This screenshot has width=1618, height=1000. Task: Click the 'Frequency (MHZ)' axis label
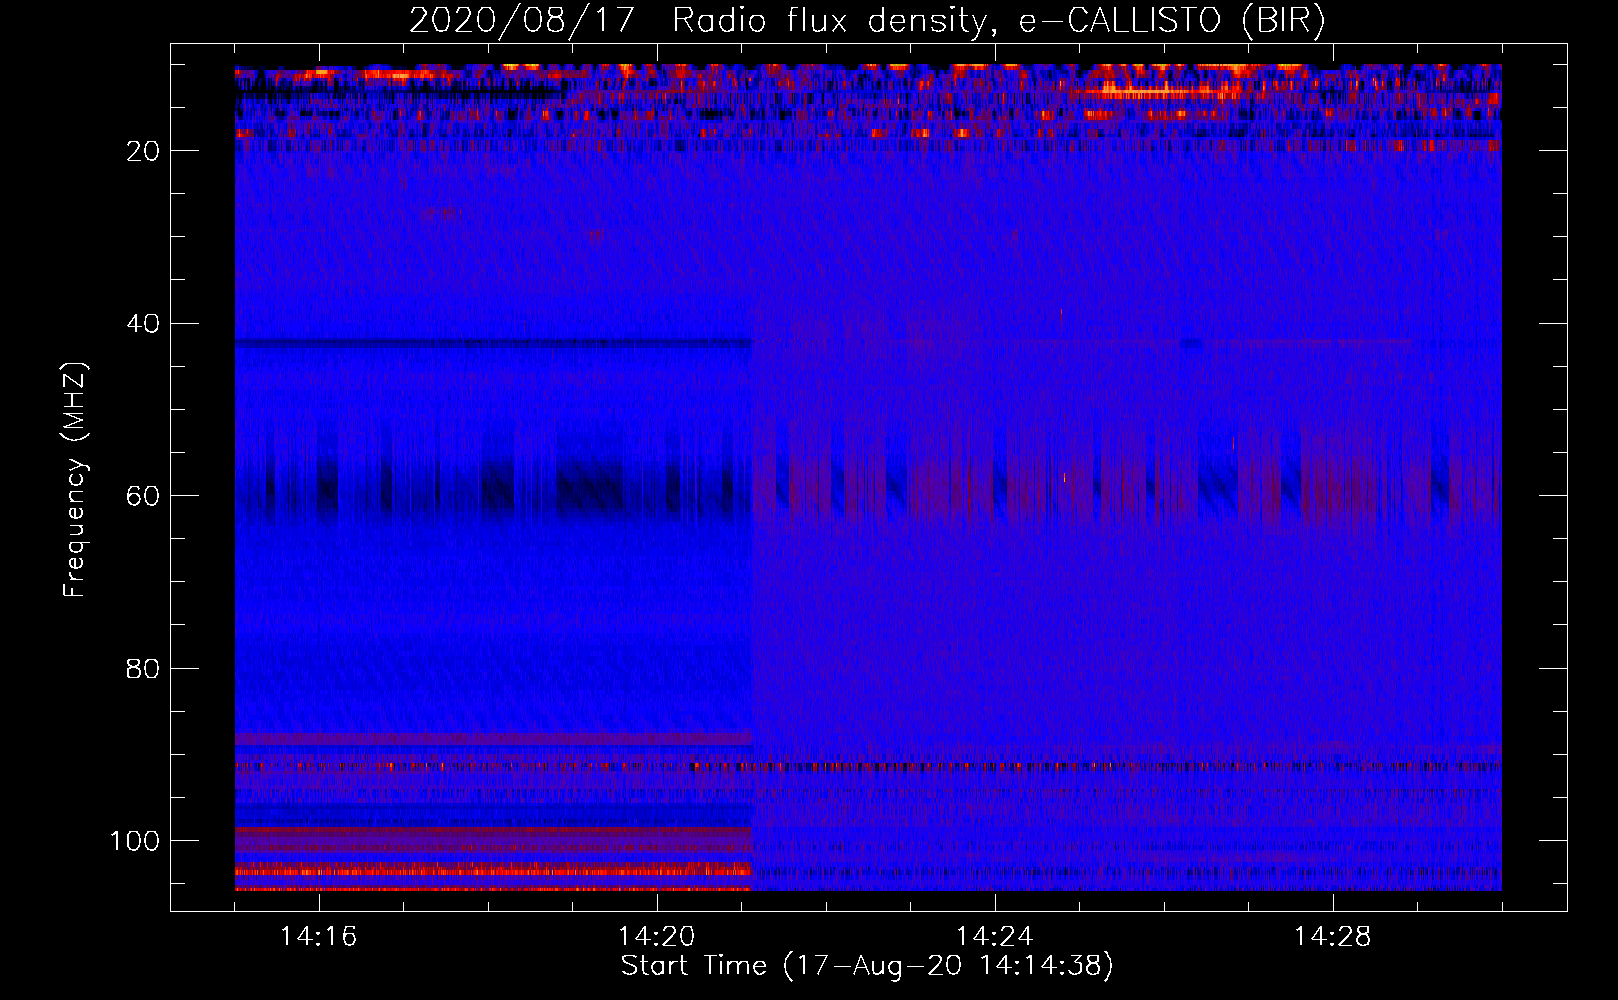(x=75, y=479)
